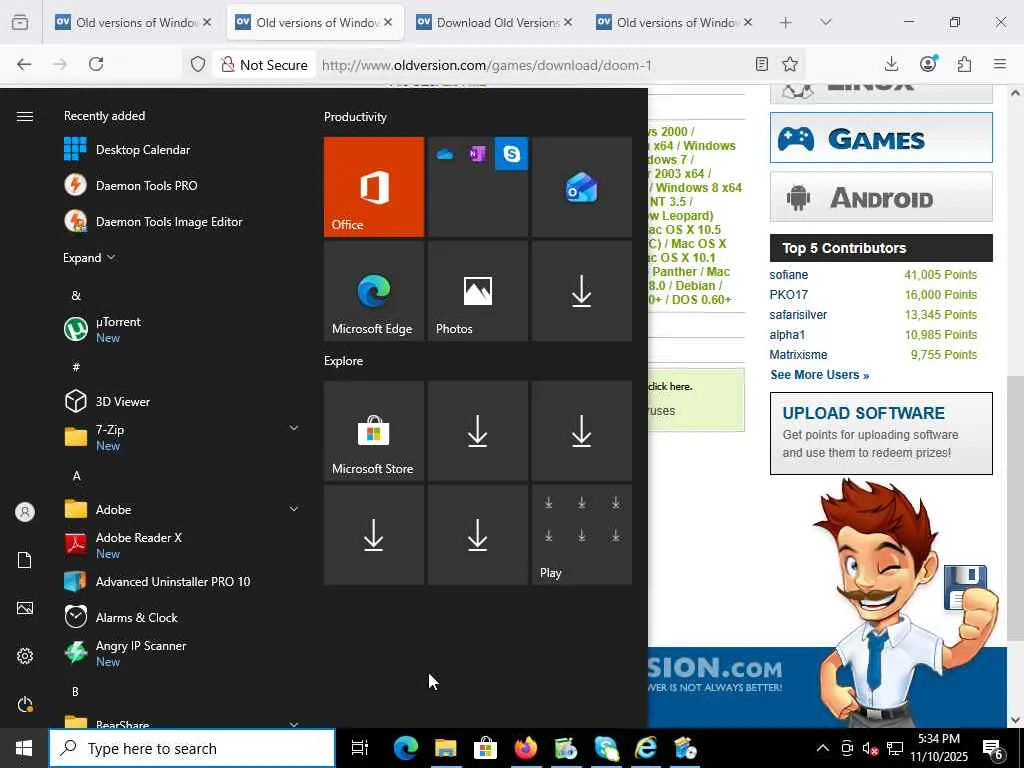Open File Explorer from the taskbar
This screenshot has height=768, width=1024.
click(446, 748)
